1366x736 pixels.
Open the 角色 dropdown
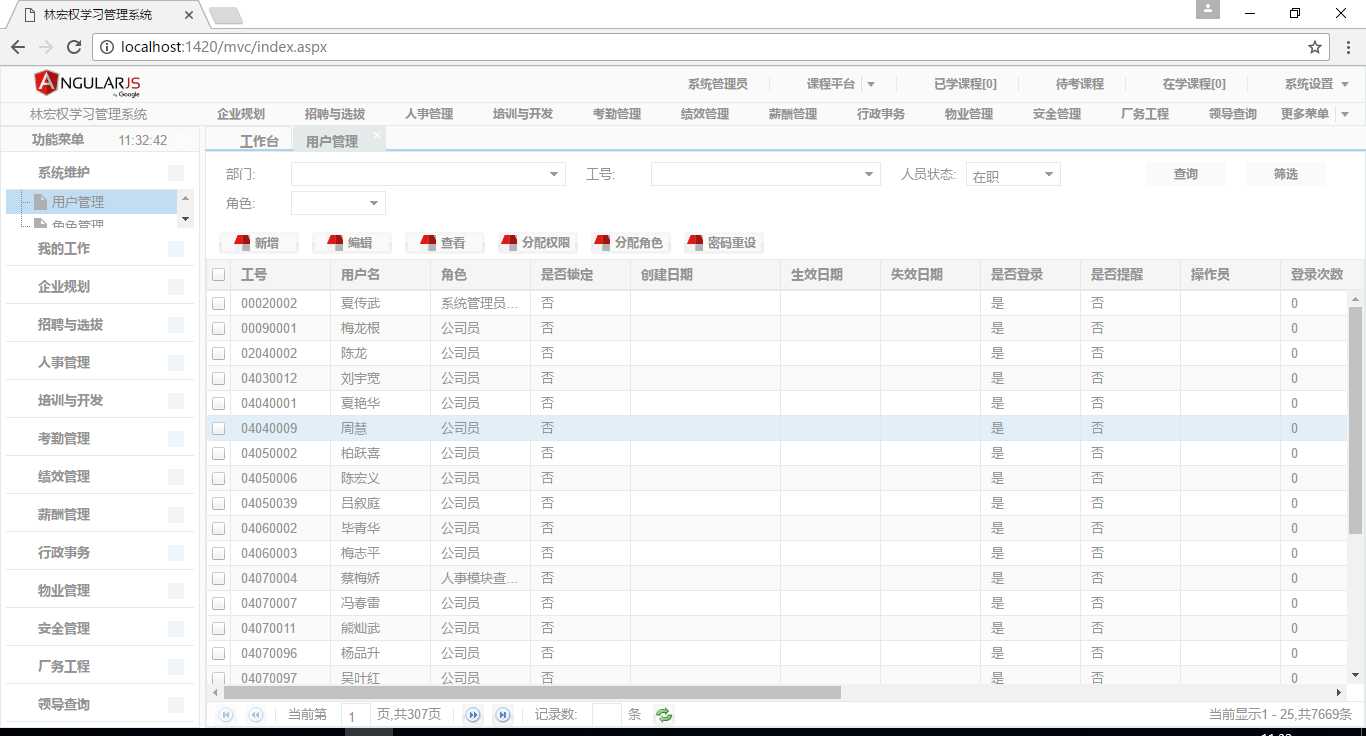point(338,204)
